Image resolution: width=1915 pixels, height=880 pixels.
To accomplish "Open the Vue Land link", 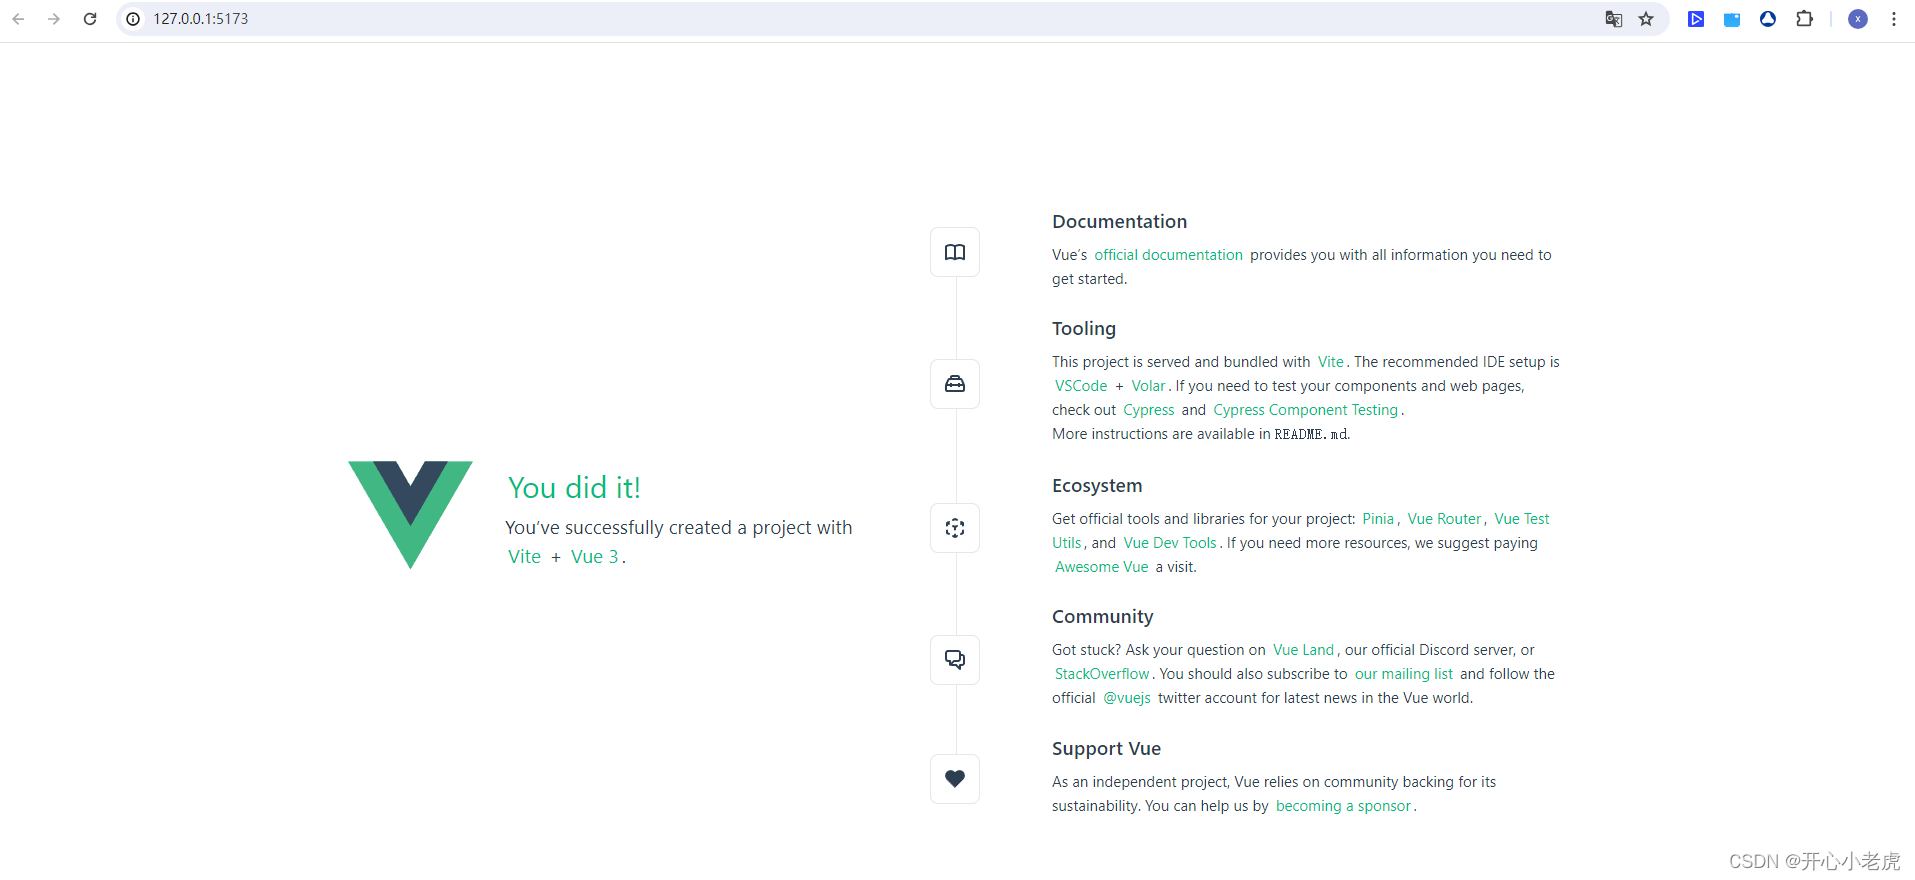I will (1303, 650).
